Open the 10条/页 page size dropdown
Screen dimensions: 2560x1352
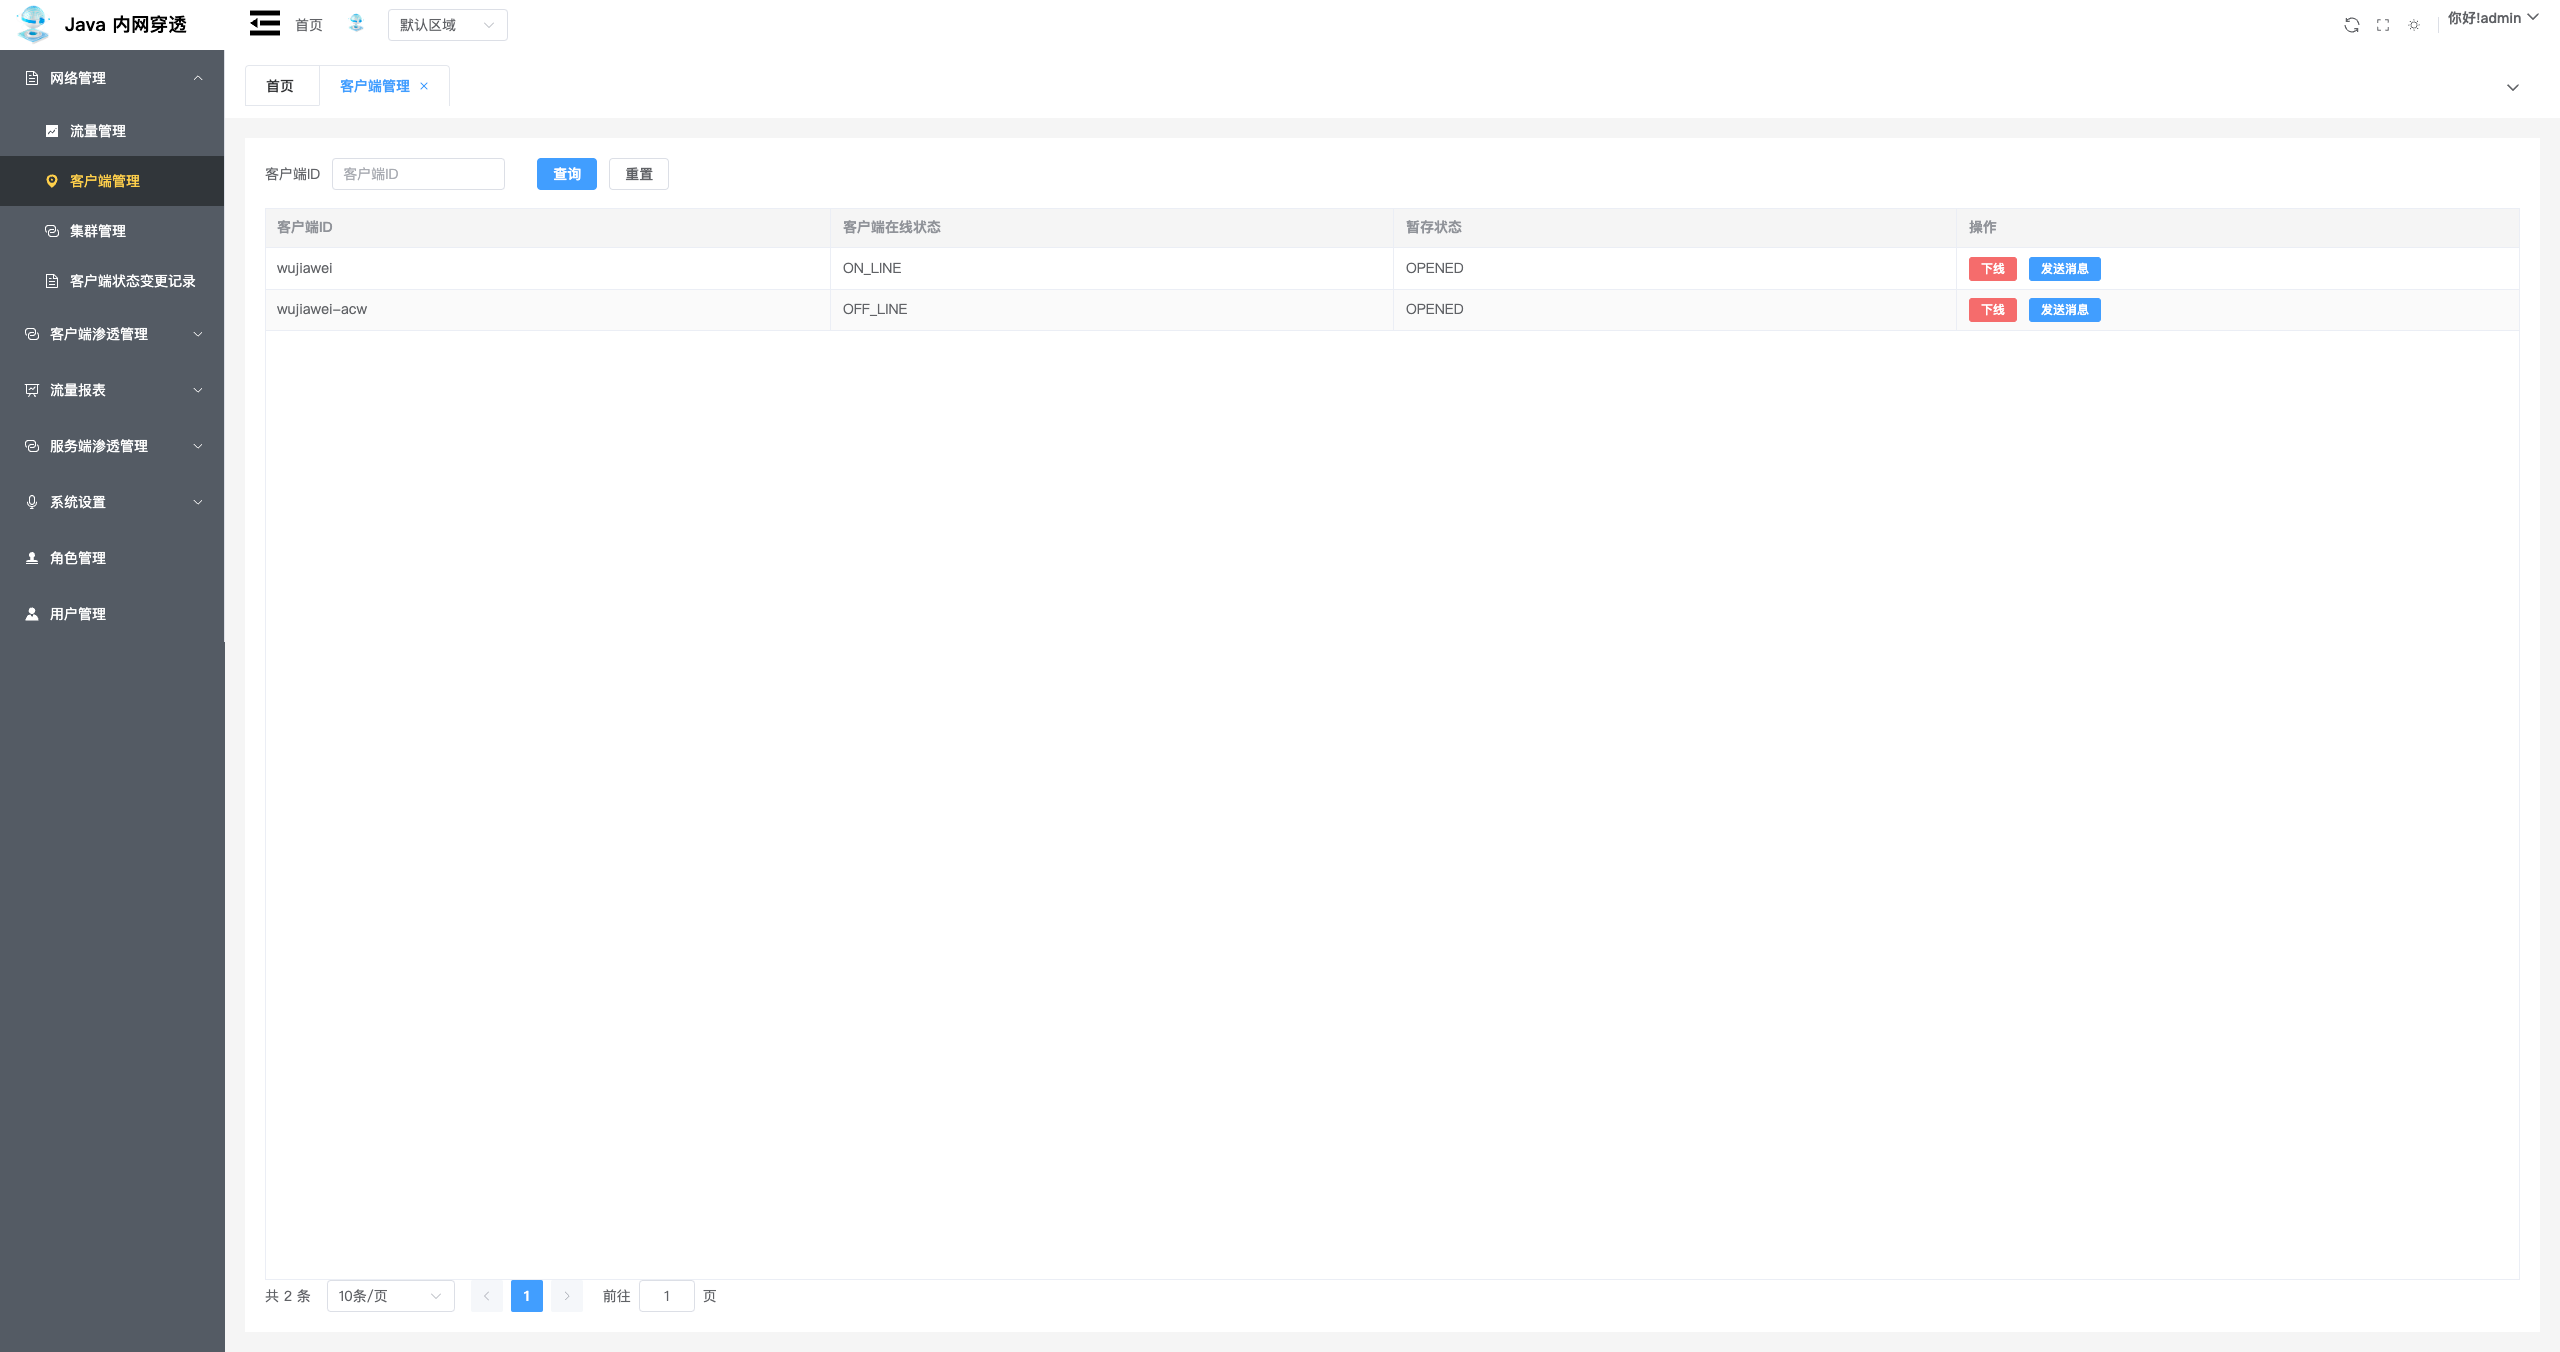(x=390, y=1296)
